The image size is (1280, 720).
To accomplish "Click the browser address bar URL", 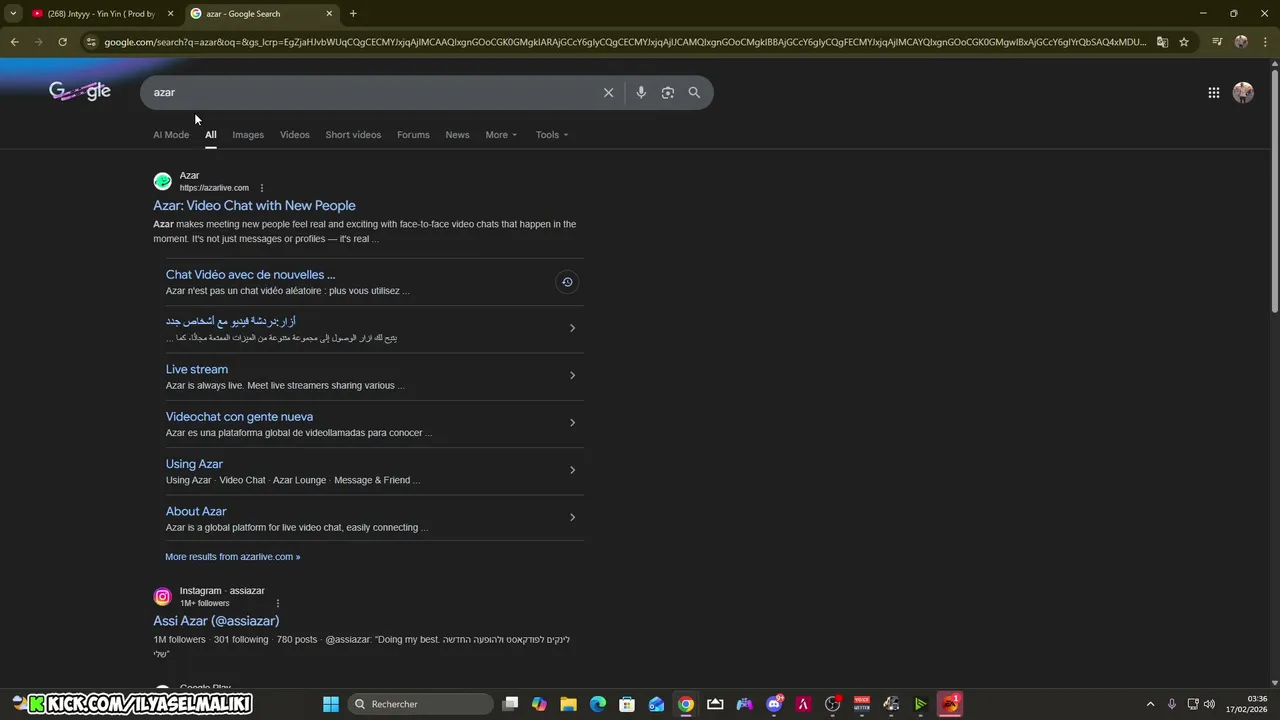I will pos(625,42).
